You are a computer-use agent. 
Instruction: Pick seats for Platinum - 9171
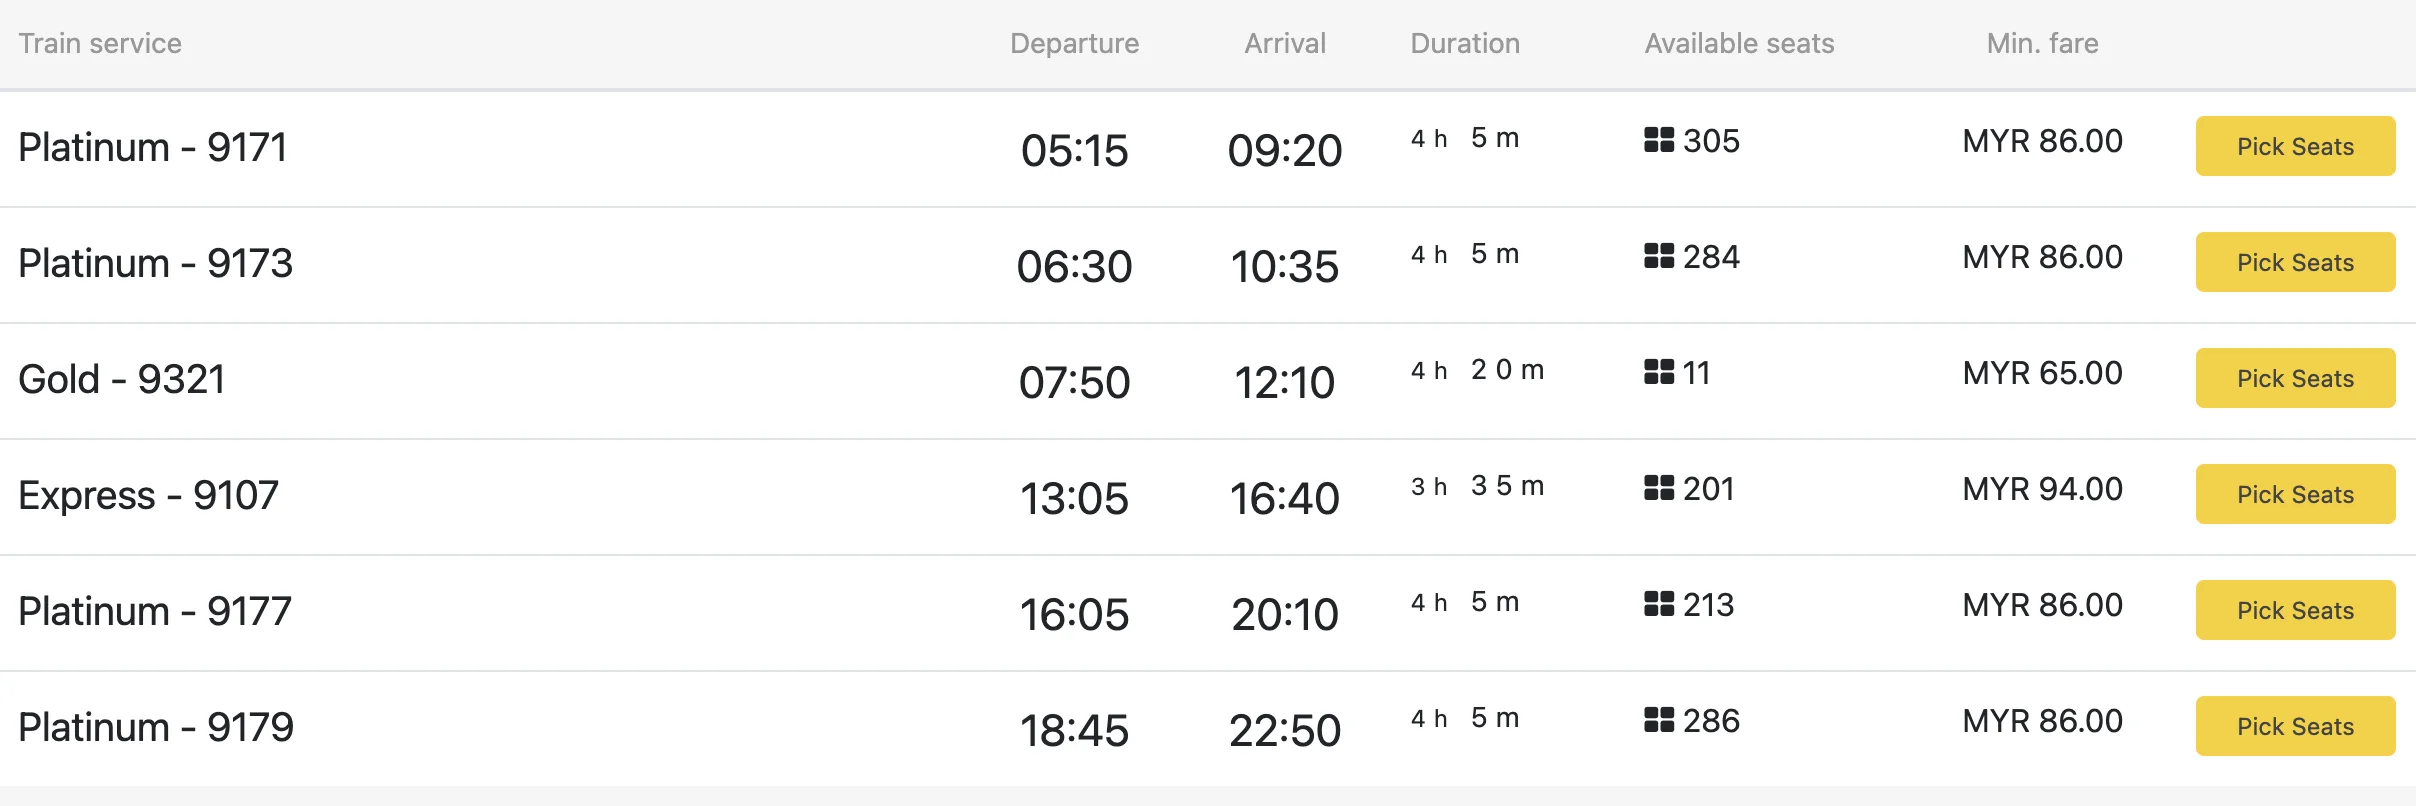point(2295,146)
